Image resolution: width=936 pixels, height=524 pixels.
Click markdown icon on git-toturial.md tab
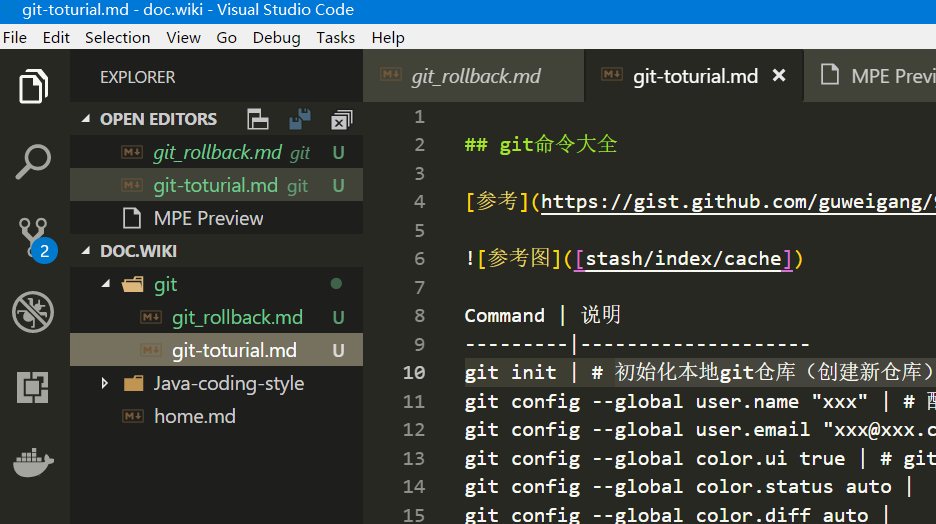612,75
